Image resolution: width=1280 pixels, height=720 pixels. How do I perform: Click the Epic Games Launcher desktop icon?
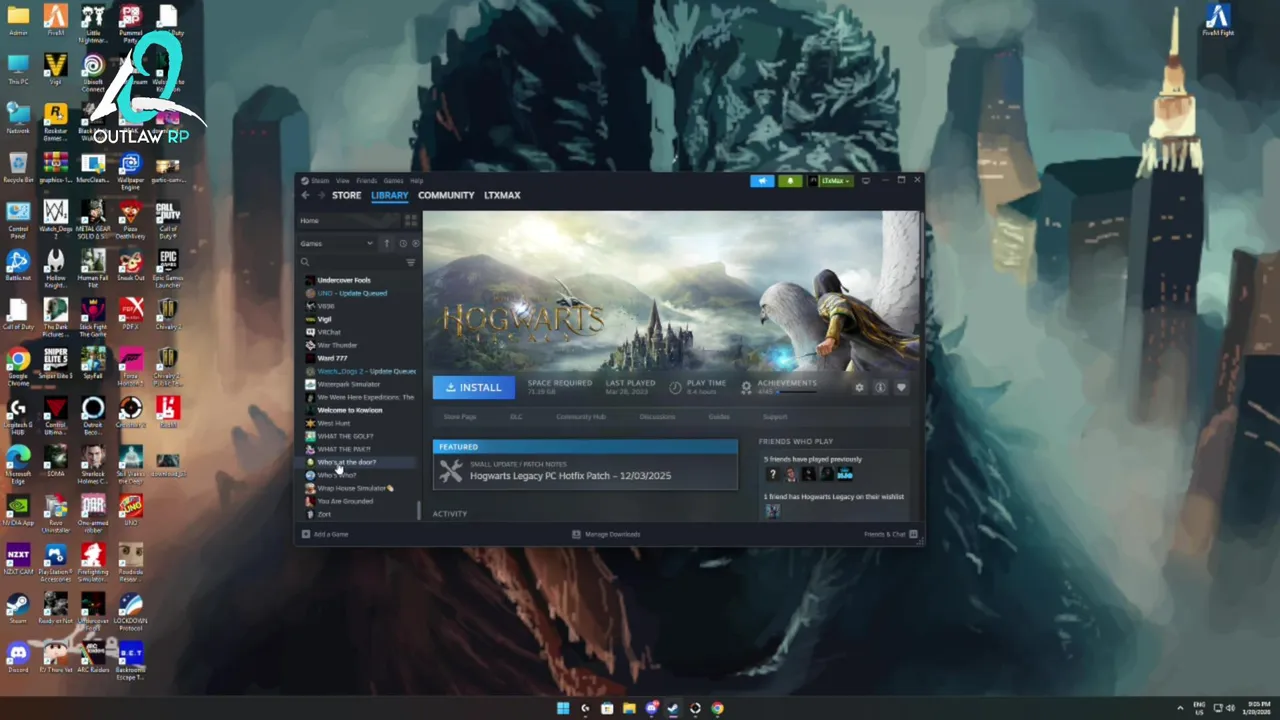[x=168, y=265]
